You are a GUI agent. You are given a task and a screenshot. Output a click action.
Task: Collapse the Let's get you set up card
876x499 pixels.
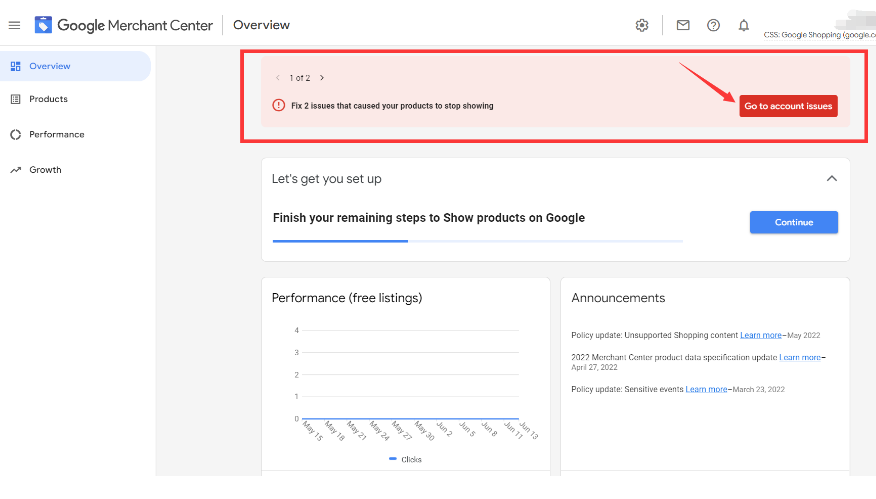[831, 178]
